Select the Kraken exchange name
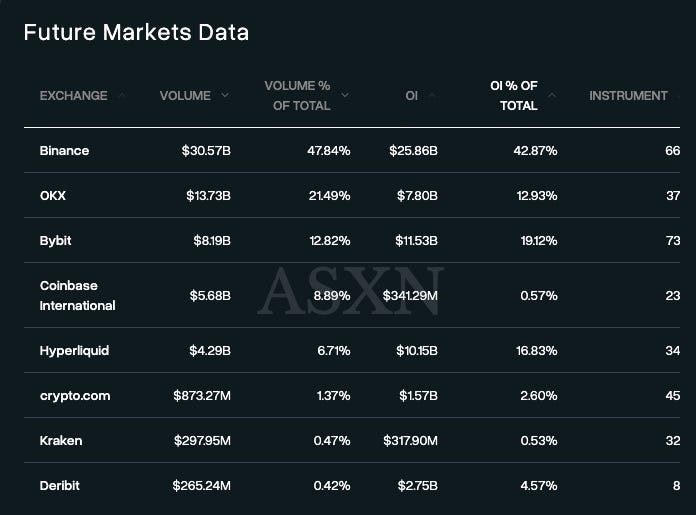Screen dimensions: 696x515 (61, 440)
